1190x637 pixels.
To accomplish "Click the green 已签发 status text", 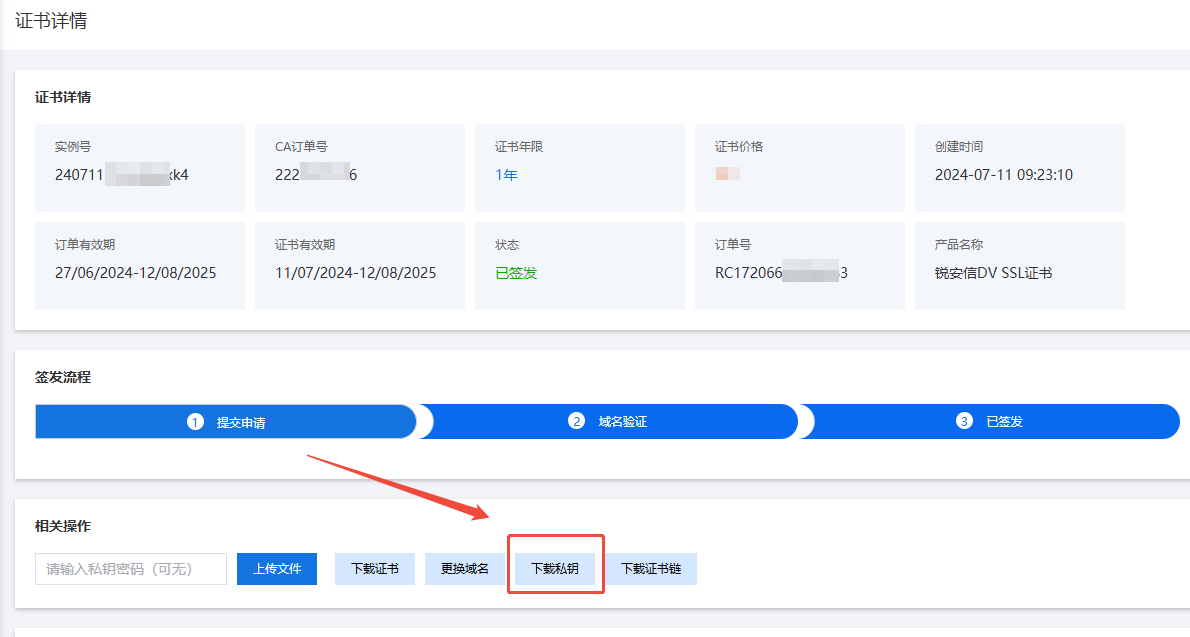I will coord(516,273).
